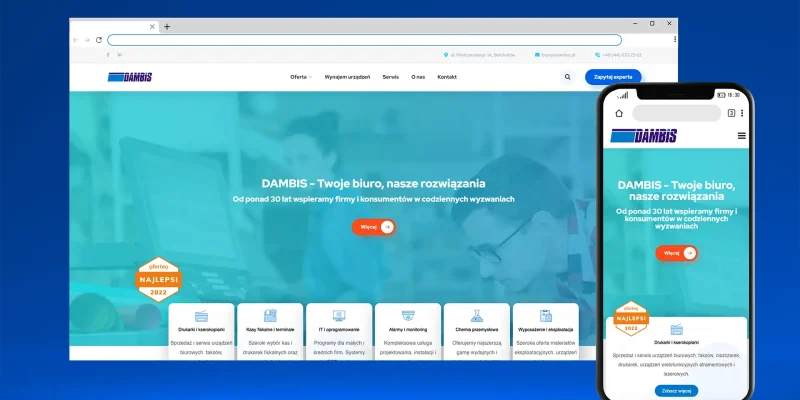The width and height of the screenshot is (800, 400).
Task: Tap the Zobacz więcej button on the phone
Action: (x=677, y=391)
